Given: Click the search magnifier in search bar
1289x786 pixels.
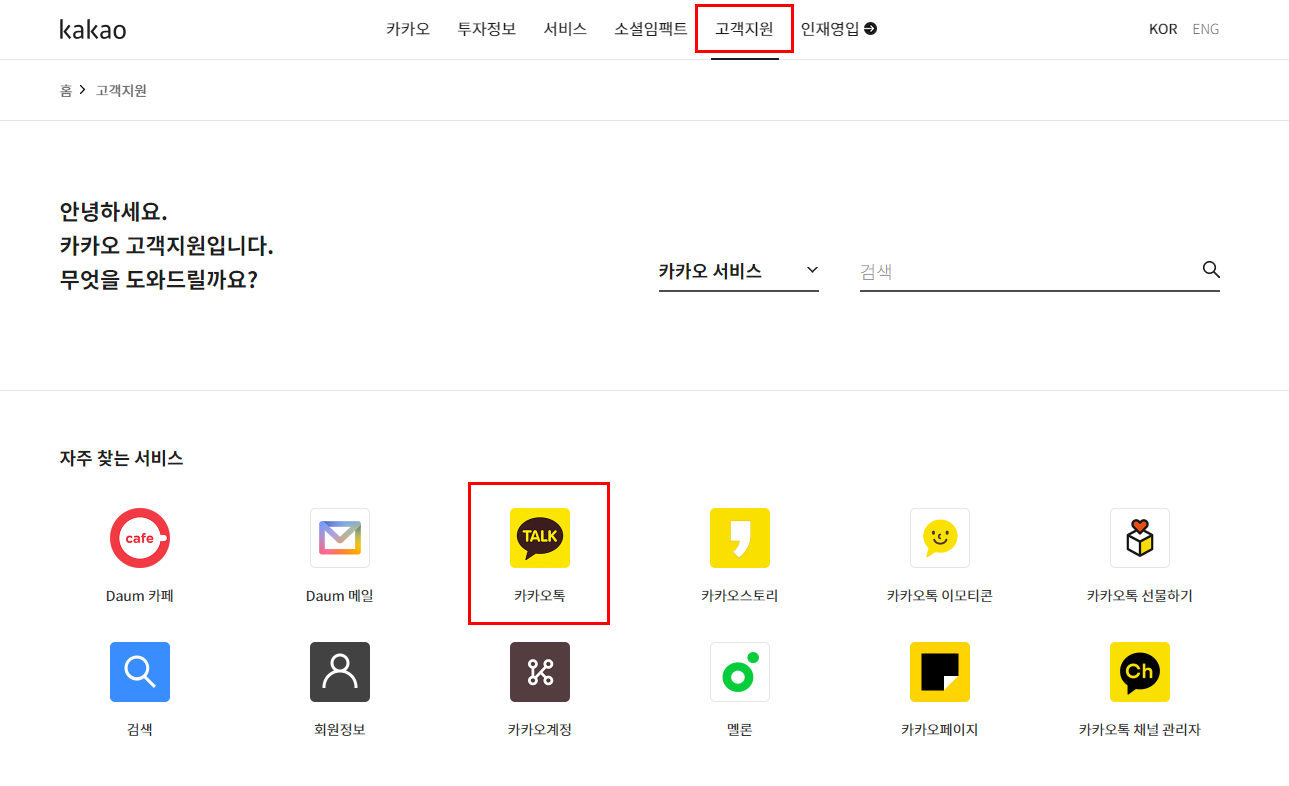Looking at the screenshot, I should pos(1211,270).
